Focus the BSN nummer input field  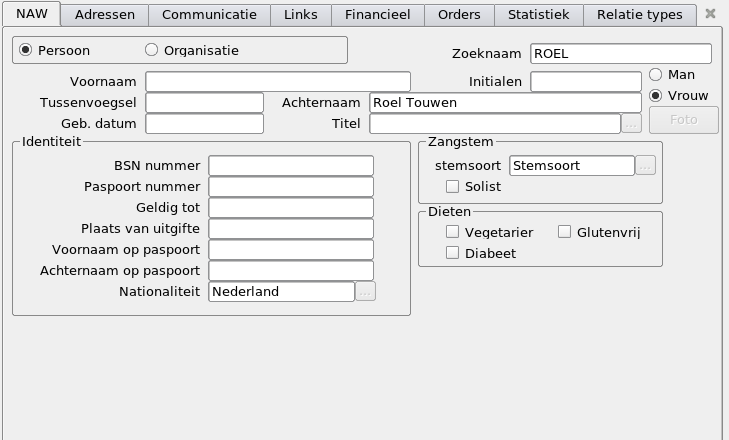click(290, 166)
